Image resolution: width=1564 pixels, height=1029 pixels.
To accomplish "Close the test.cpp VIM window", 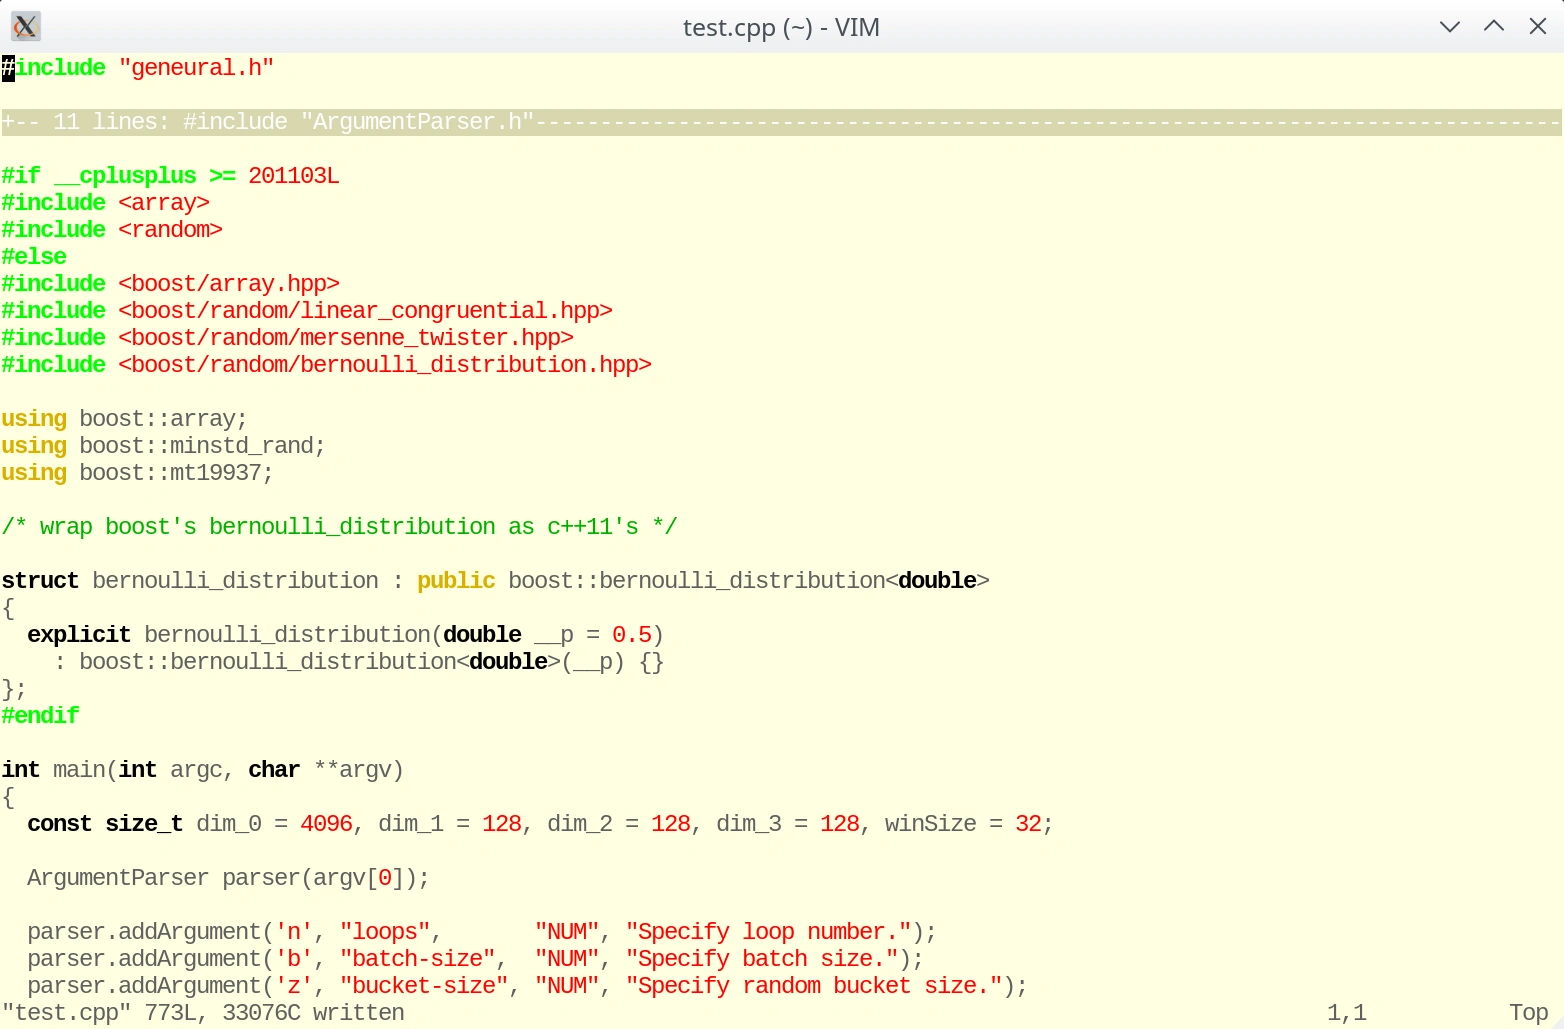I will (1538, 27).
